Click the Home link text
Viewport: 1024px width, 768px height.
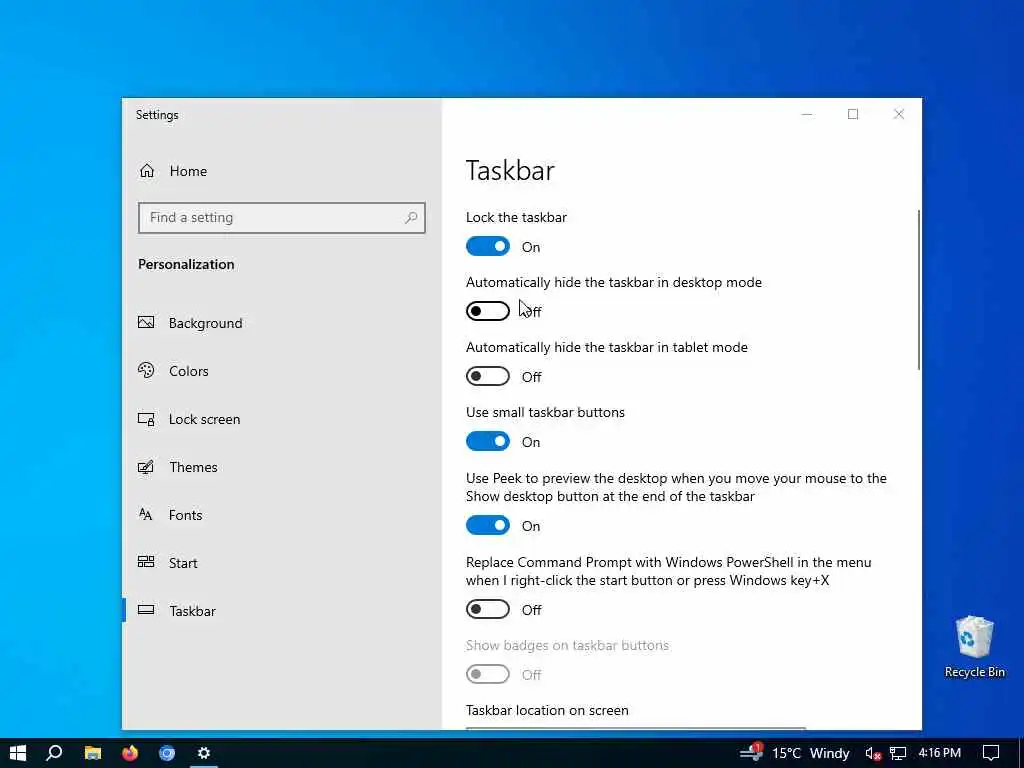click(x=188, y=171)
